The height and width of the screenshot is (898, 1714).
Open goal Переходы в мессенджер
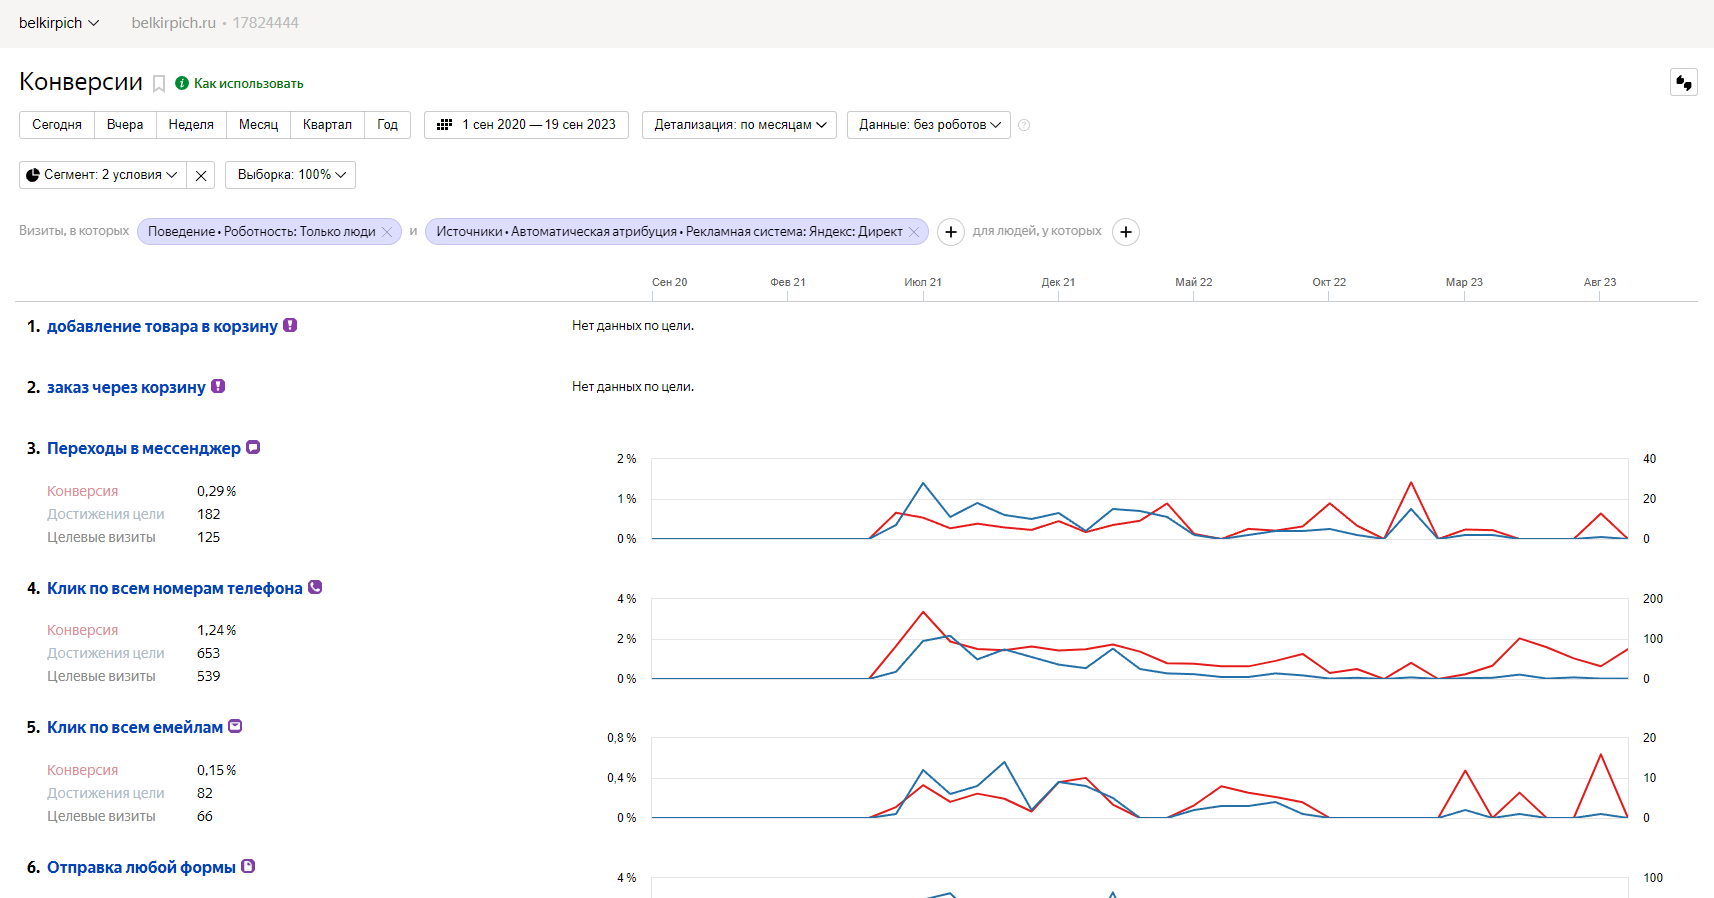[144, 448]
